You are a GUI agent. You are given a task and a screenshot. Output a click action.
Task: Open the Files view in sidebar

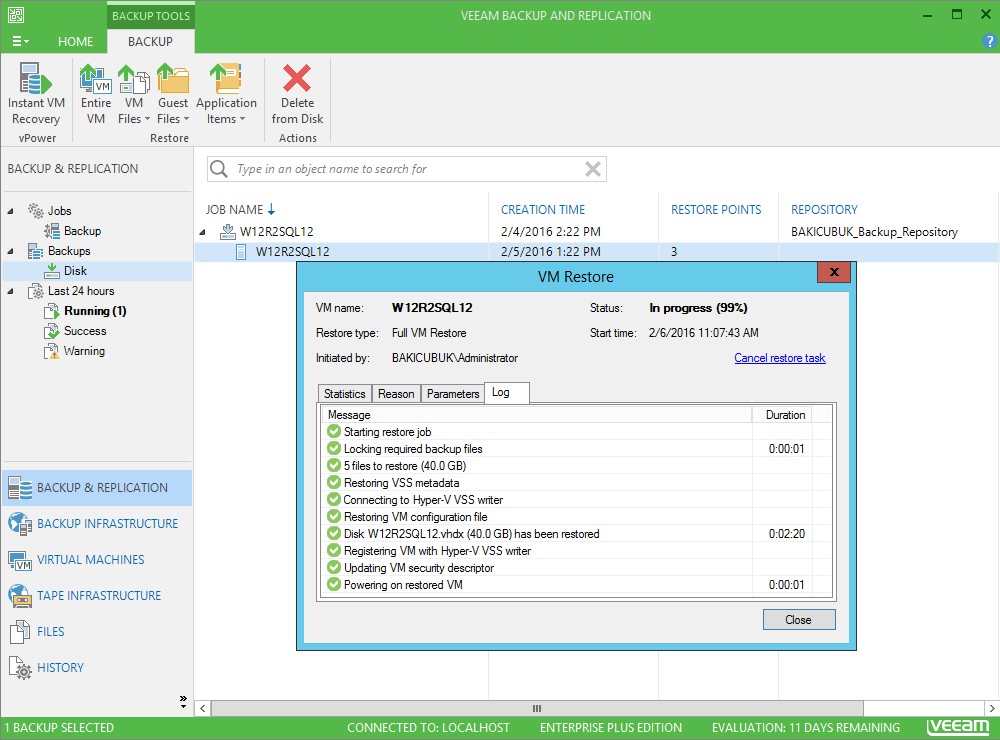pos(50,632)
